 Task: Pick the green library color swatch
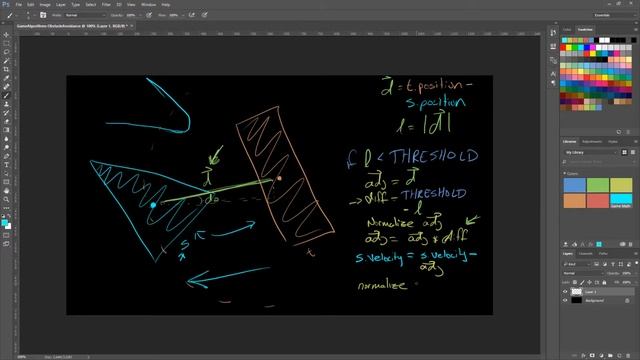(598, 185)
